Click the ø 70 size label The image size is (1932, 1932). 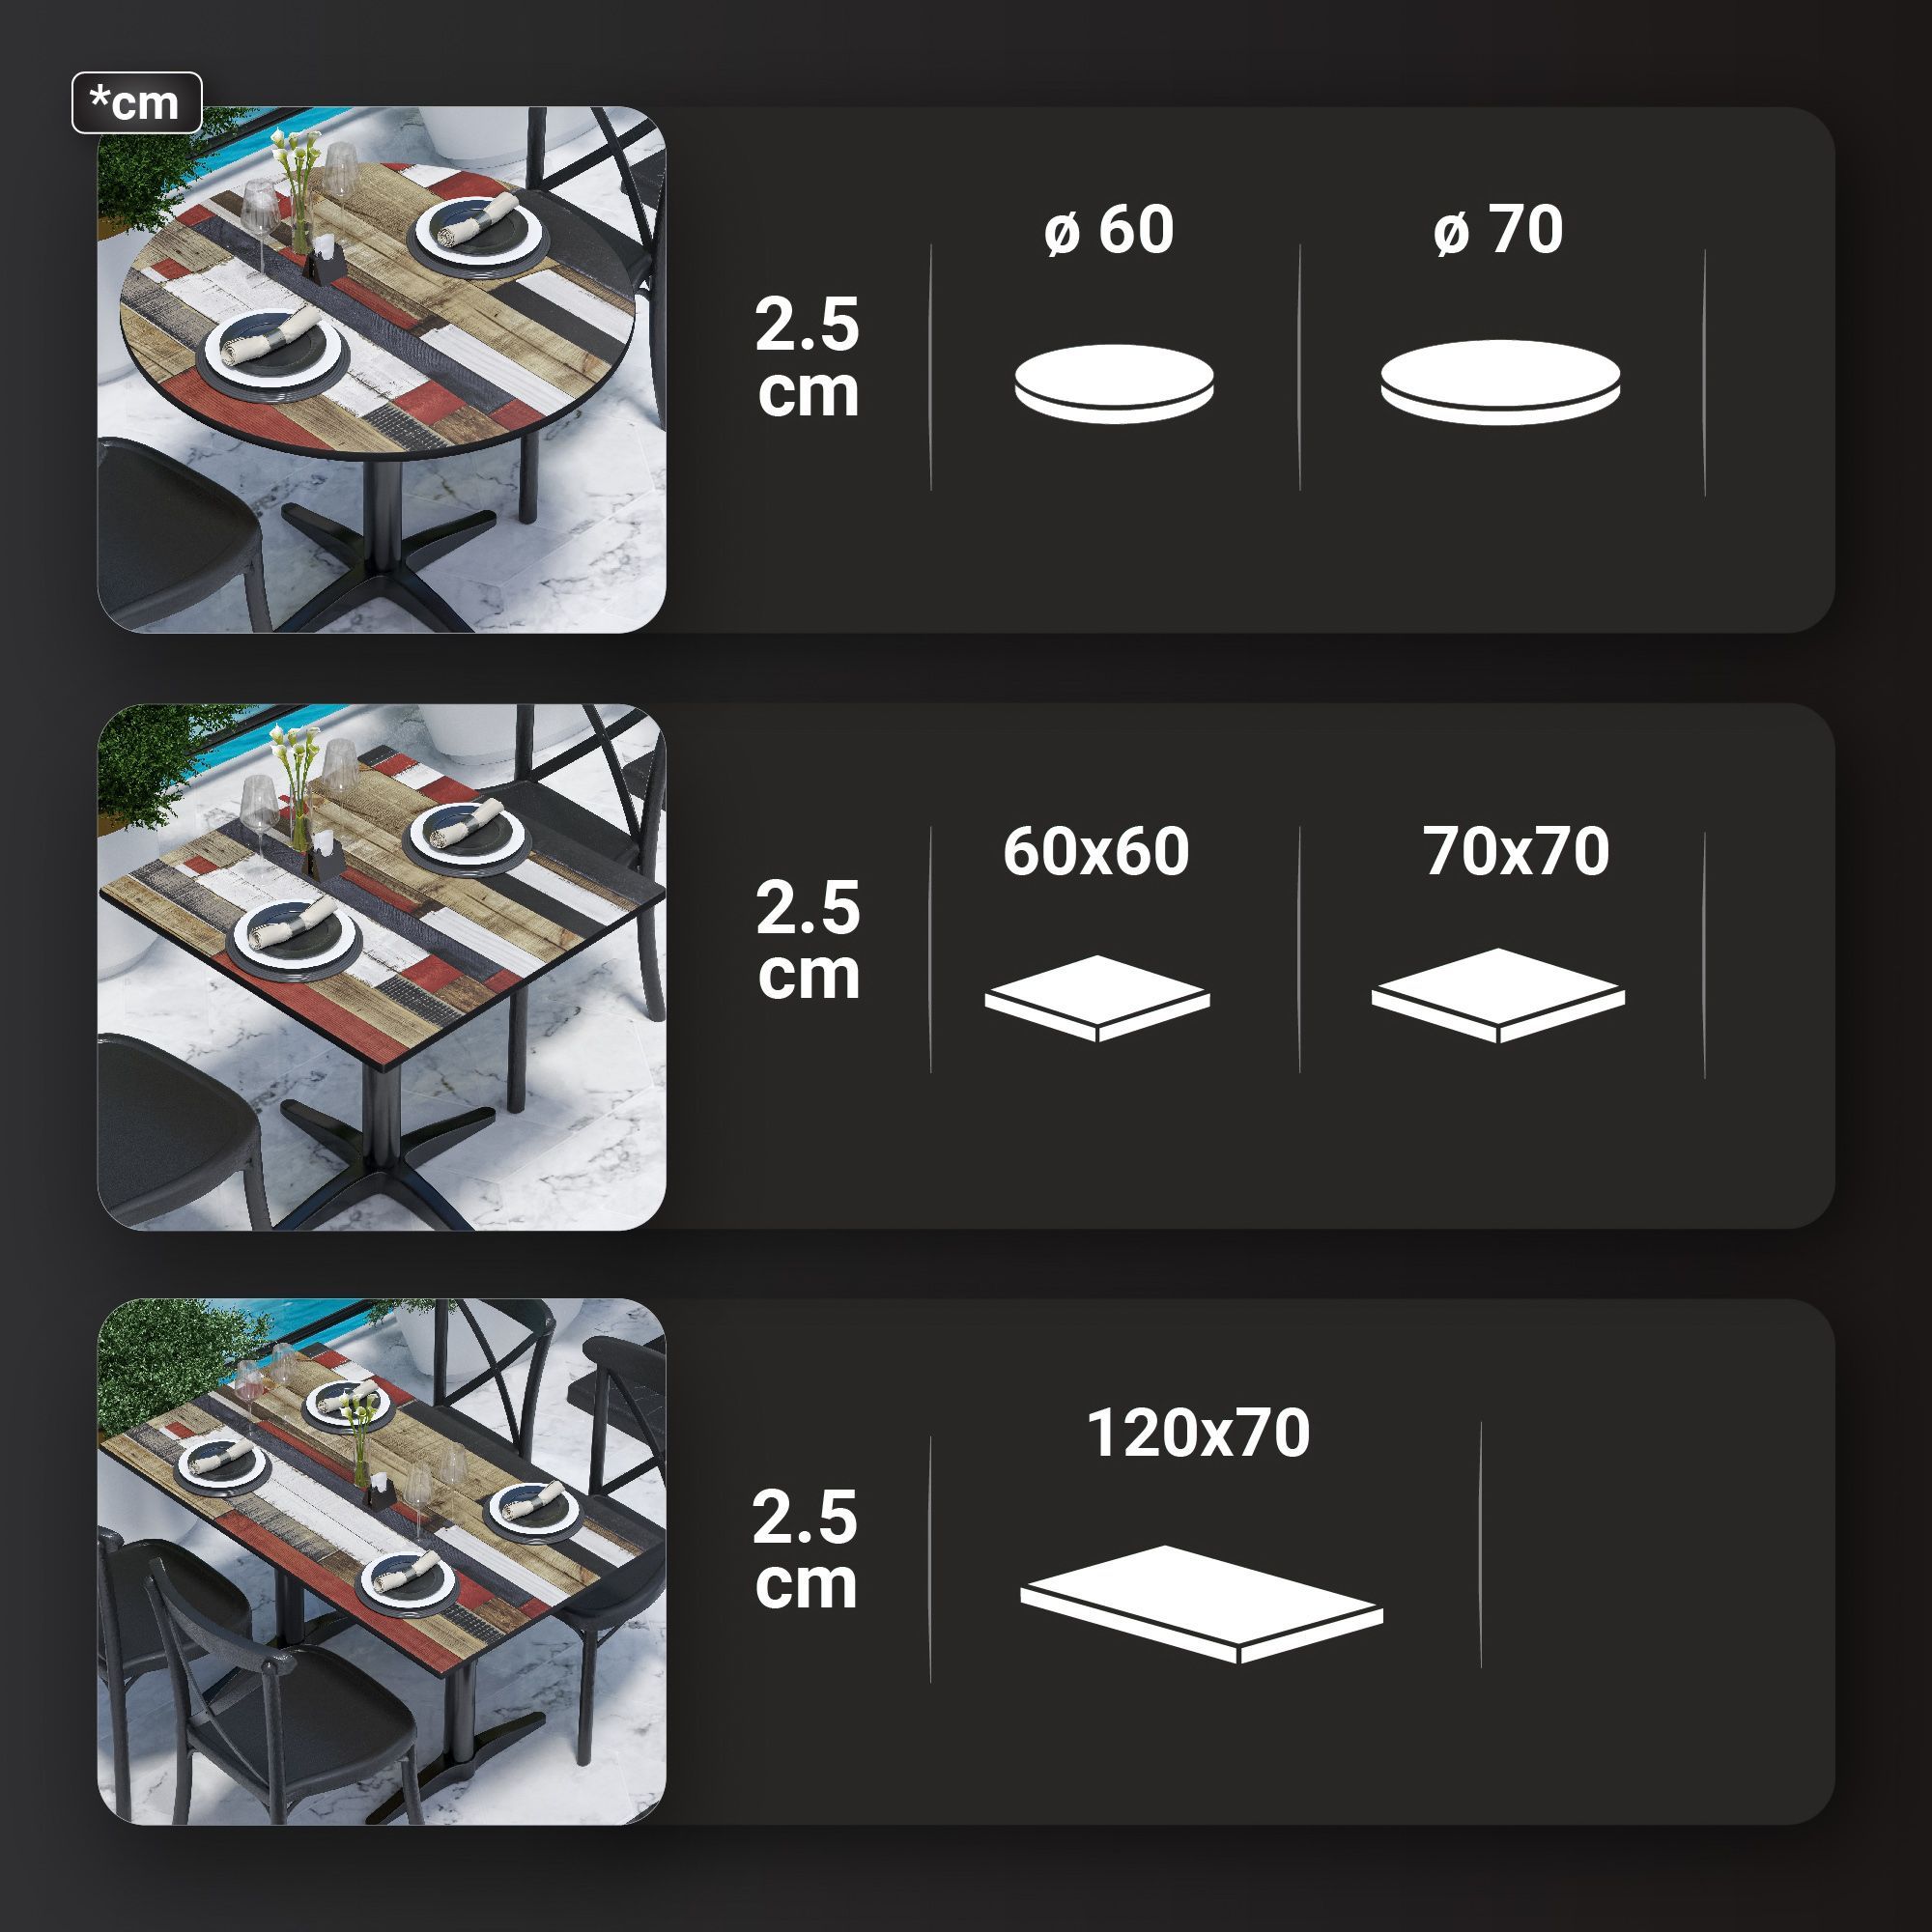pos(1497,230)
